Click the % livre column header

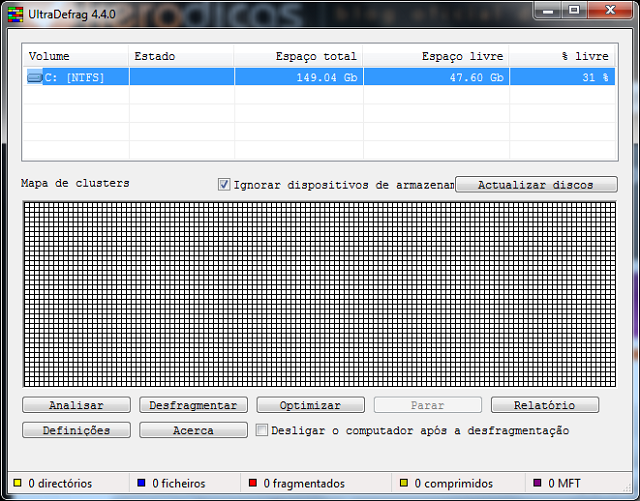[562, 56]
